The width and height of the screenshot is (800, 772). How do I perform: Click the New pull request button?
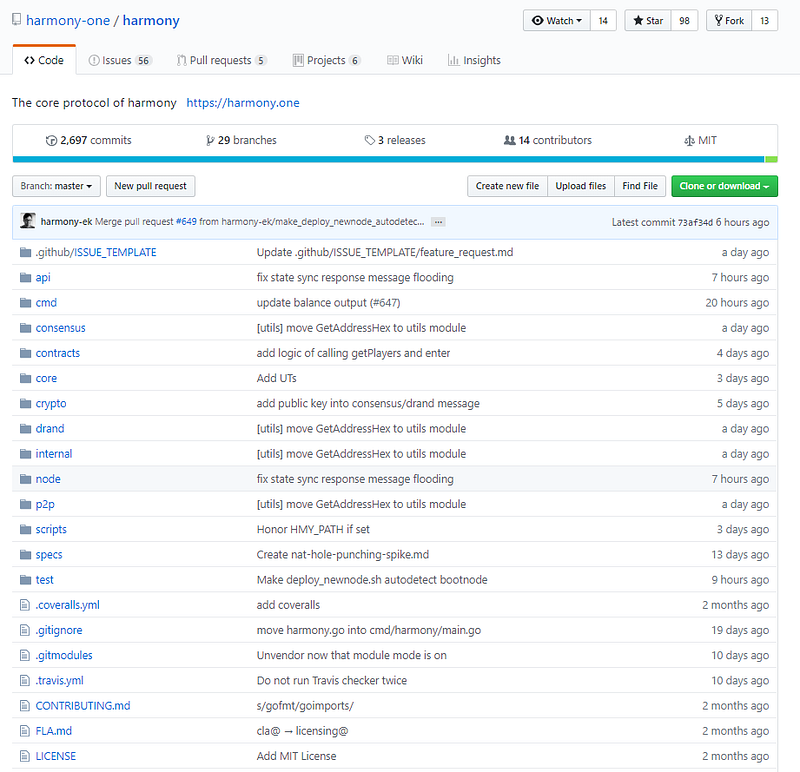151,186
